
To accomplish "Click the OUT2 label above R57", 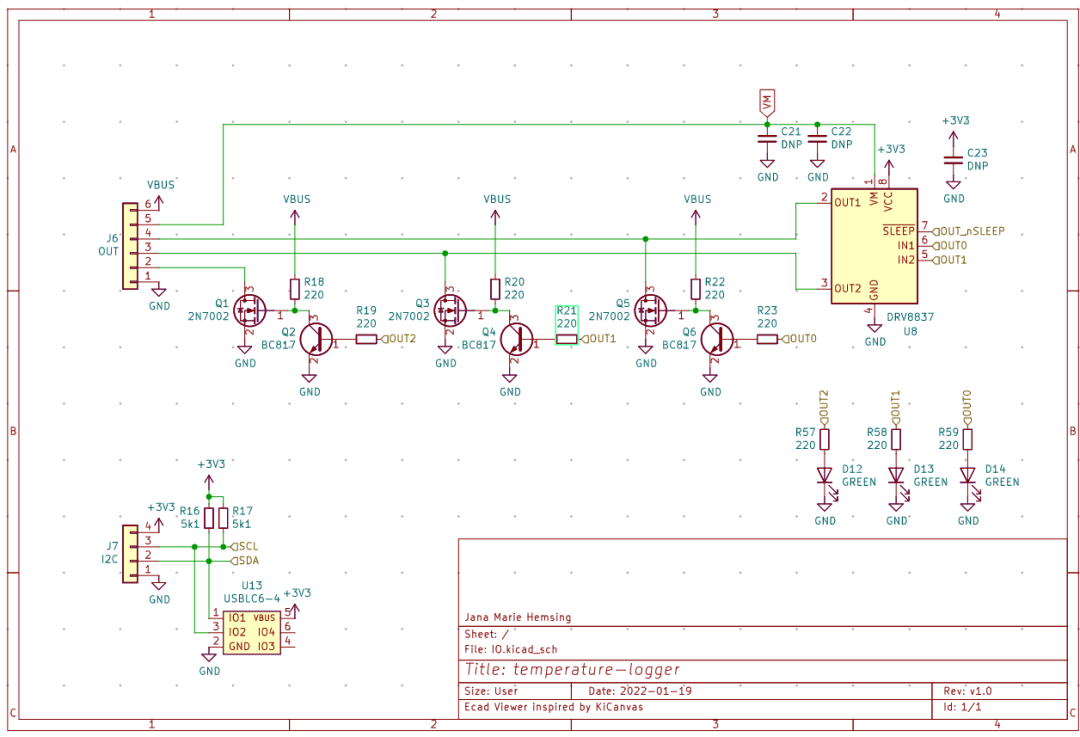I will tap(824, 408).
